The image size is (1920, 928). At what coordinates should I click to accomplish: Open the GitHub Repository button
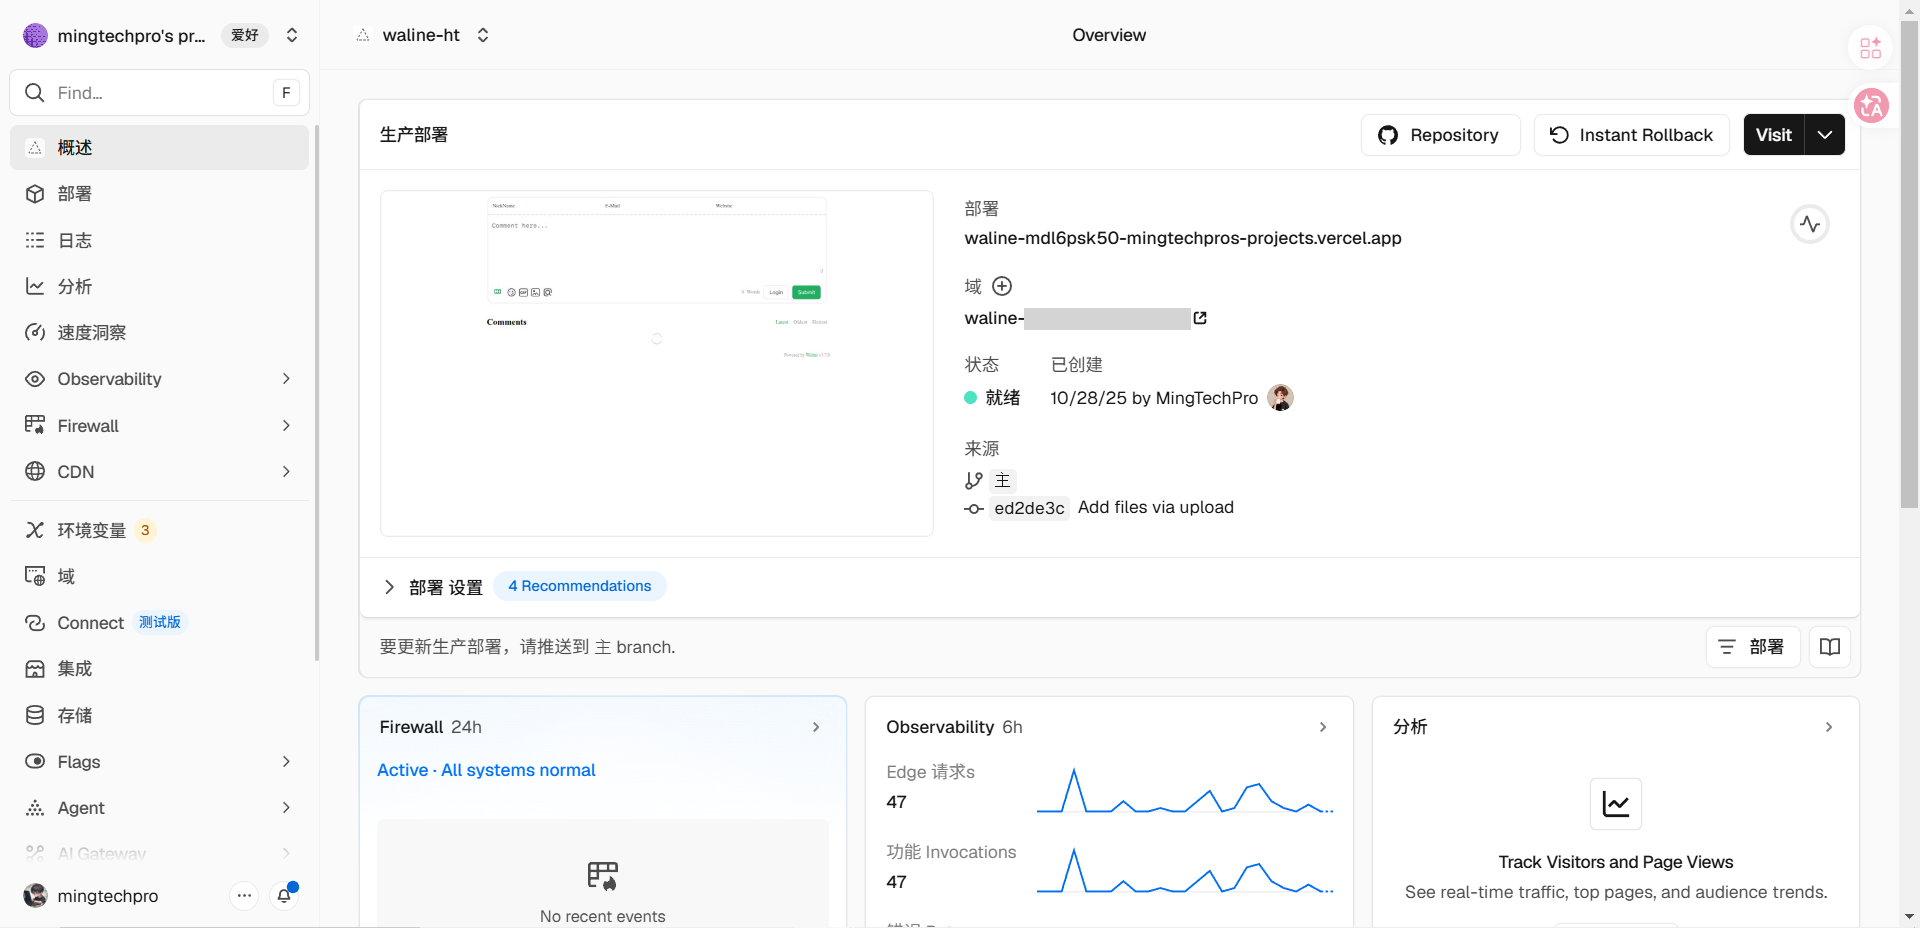click(x=1440, y=135)
